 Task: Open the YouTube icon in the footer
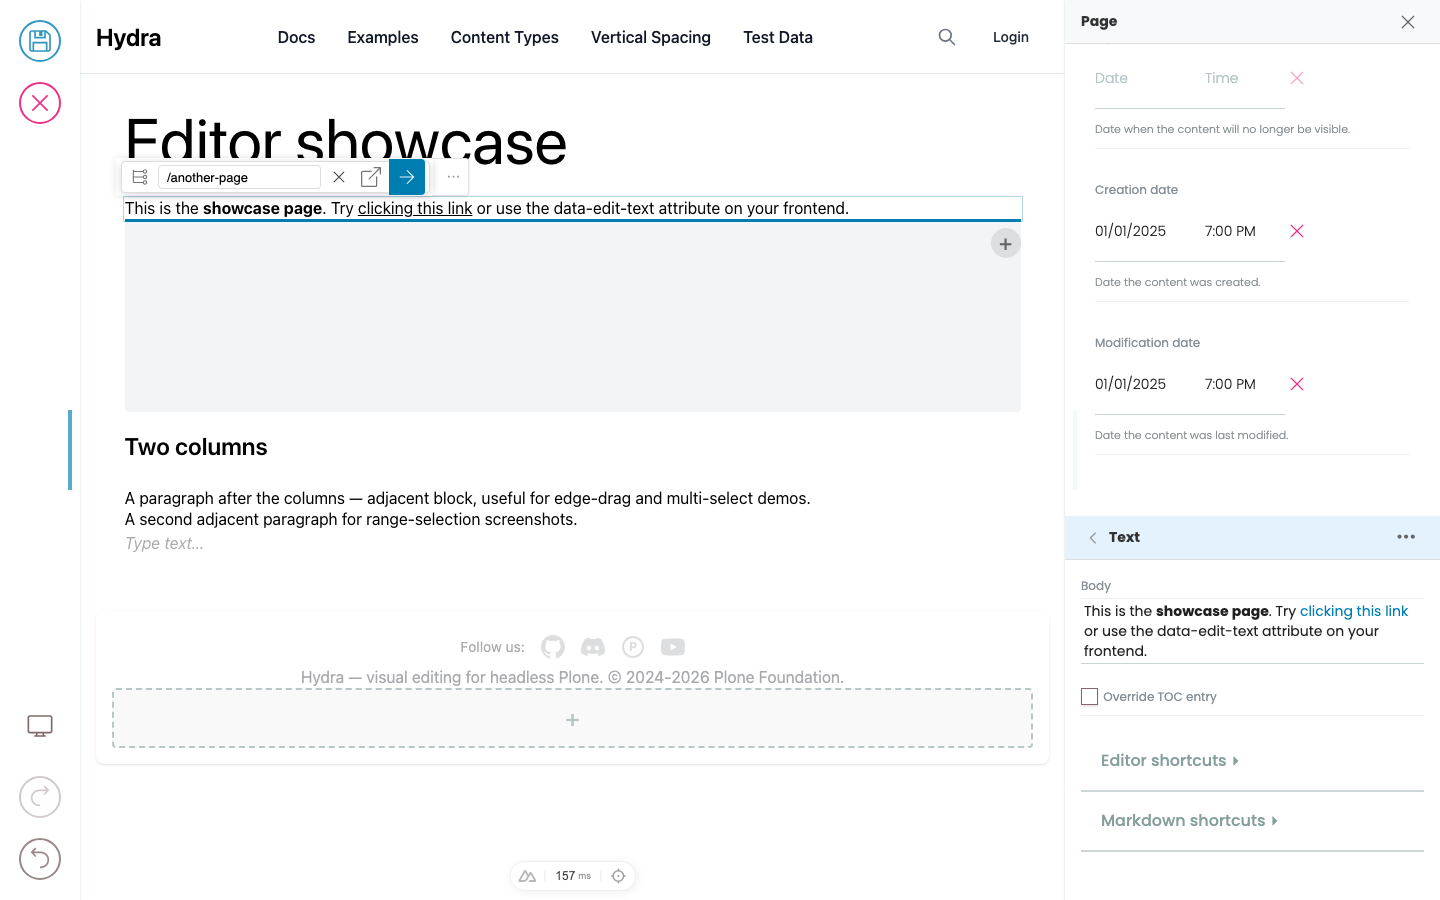click(673, 647)
